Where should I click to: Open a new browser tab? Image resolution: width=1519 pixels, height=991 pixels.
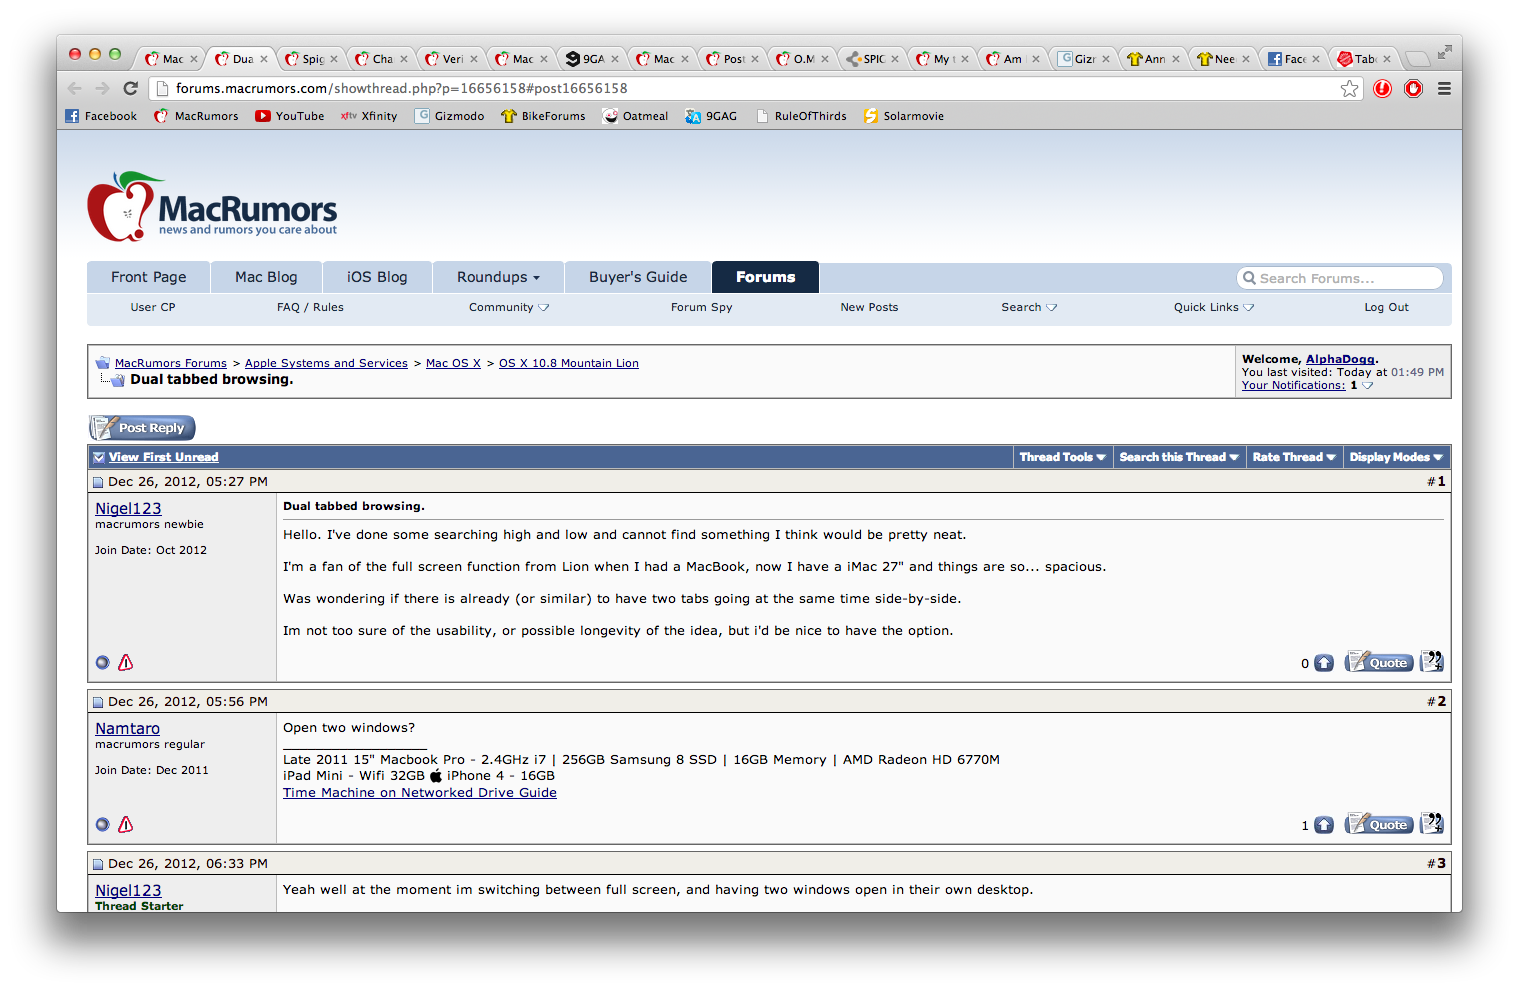pyautogui.click(x=1417, y=59)
